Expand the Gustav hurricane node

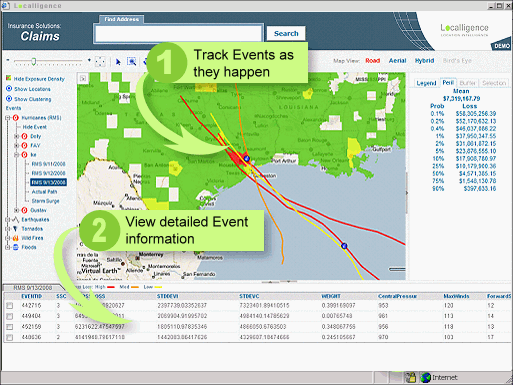click(x=16, y=210)
